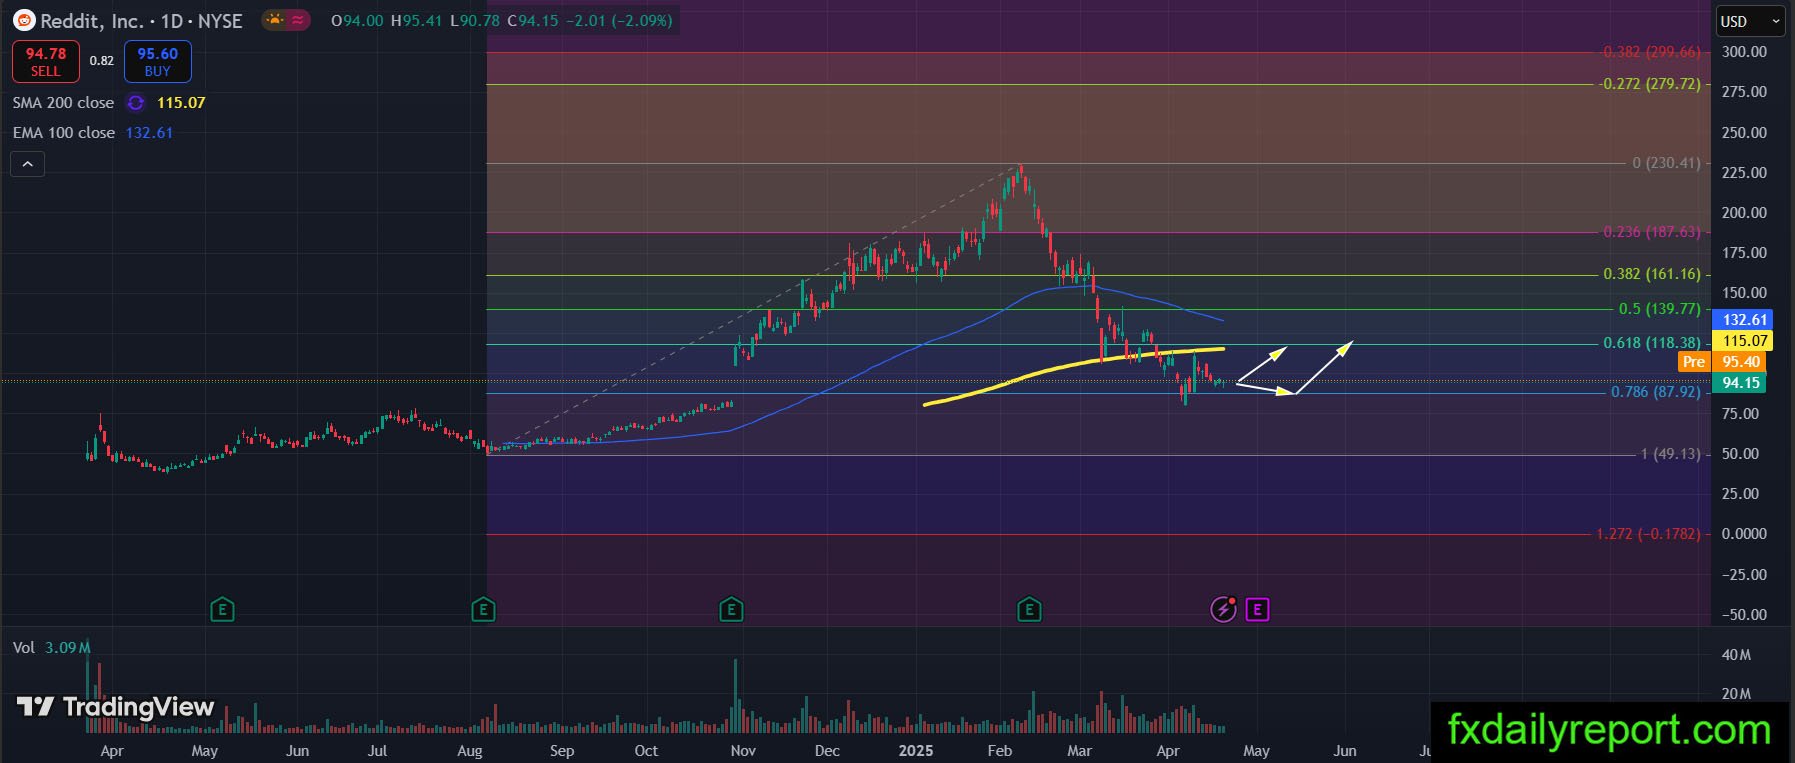Screen dimensions: 1795x763
Task: Select the 0.382 (299.66) Fibonacci level label
Action: coord(1651,52)
